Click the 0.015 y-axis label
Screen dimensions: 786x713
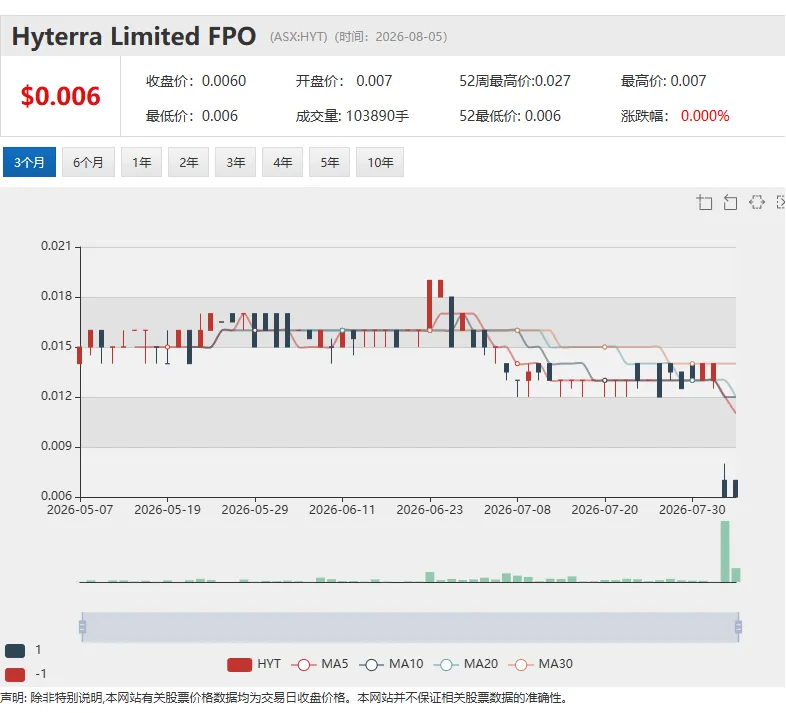(56, 346)
